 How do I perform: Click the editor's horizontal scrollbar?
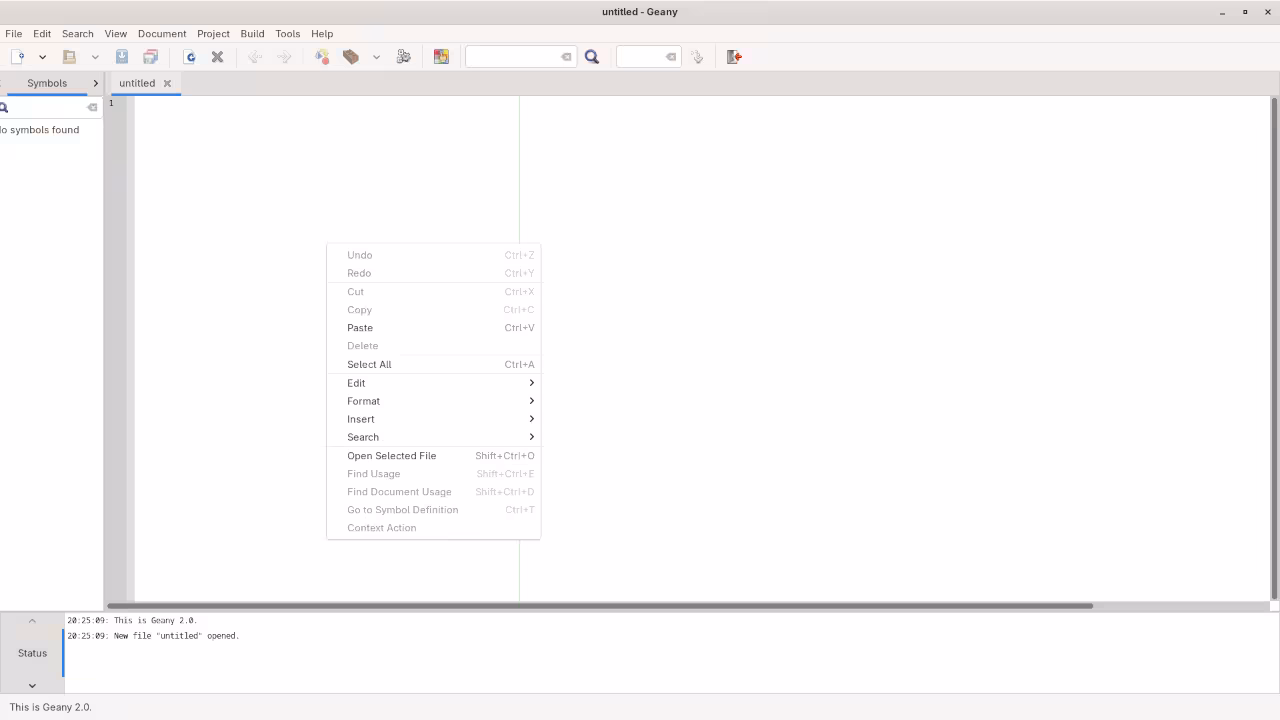click(600, 606)
